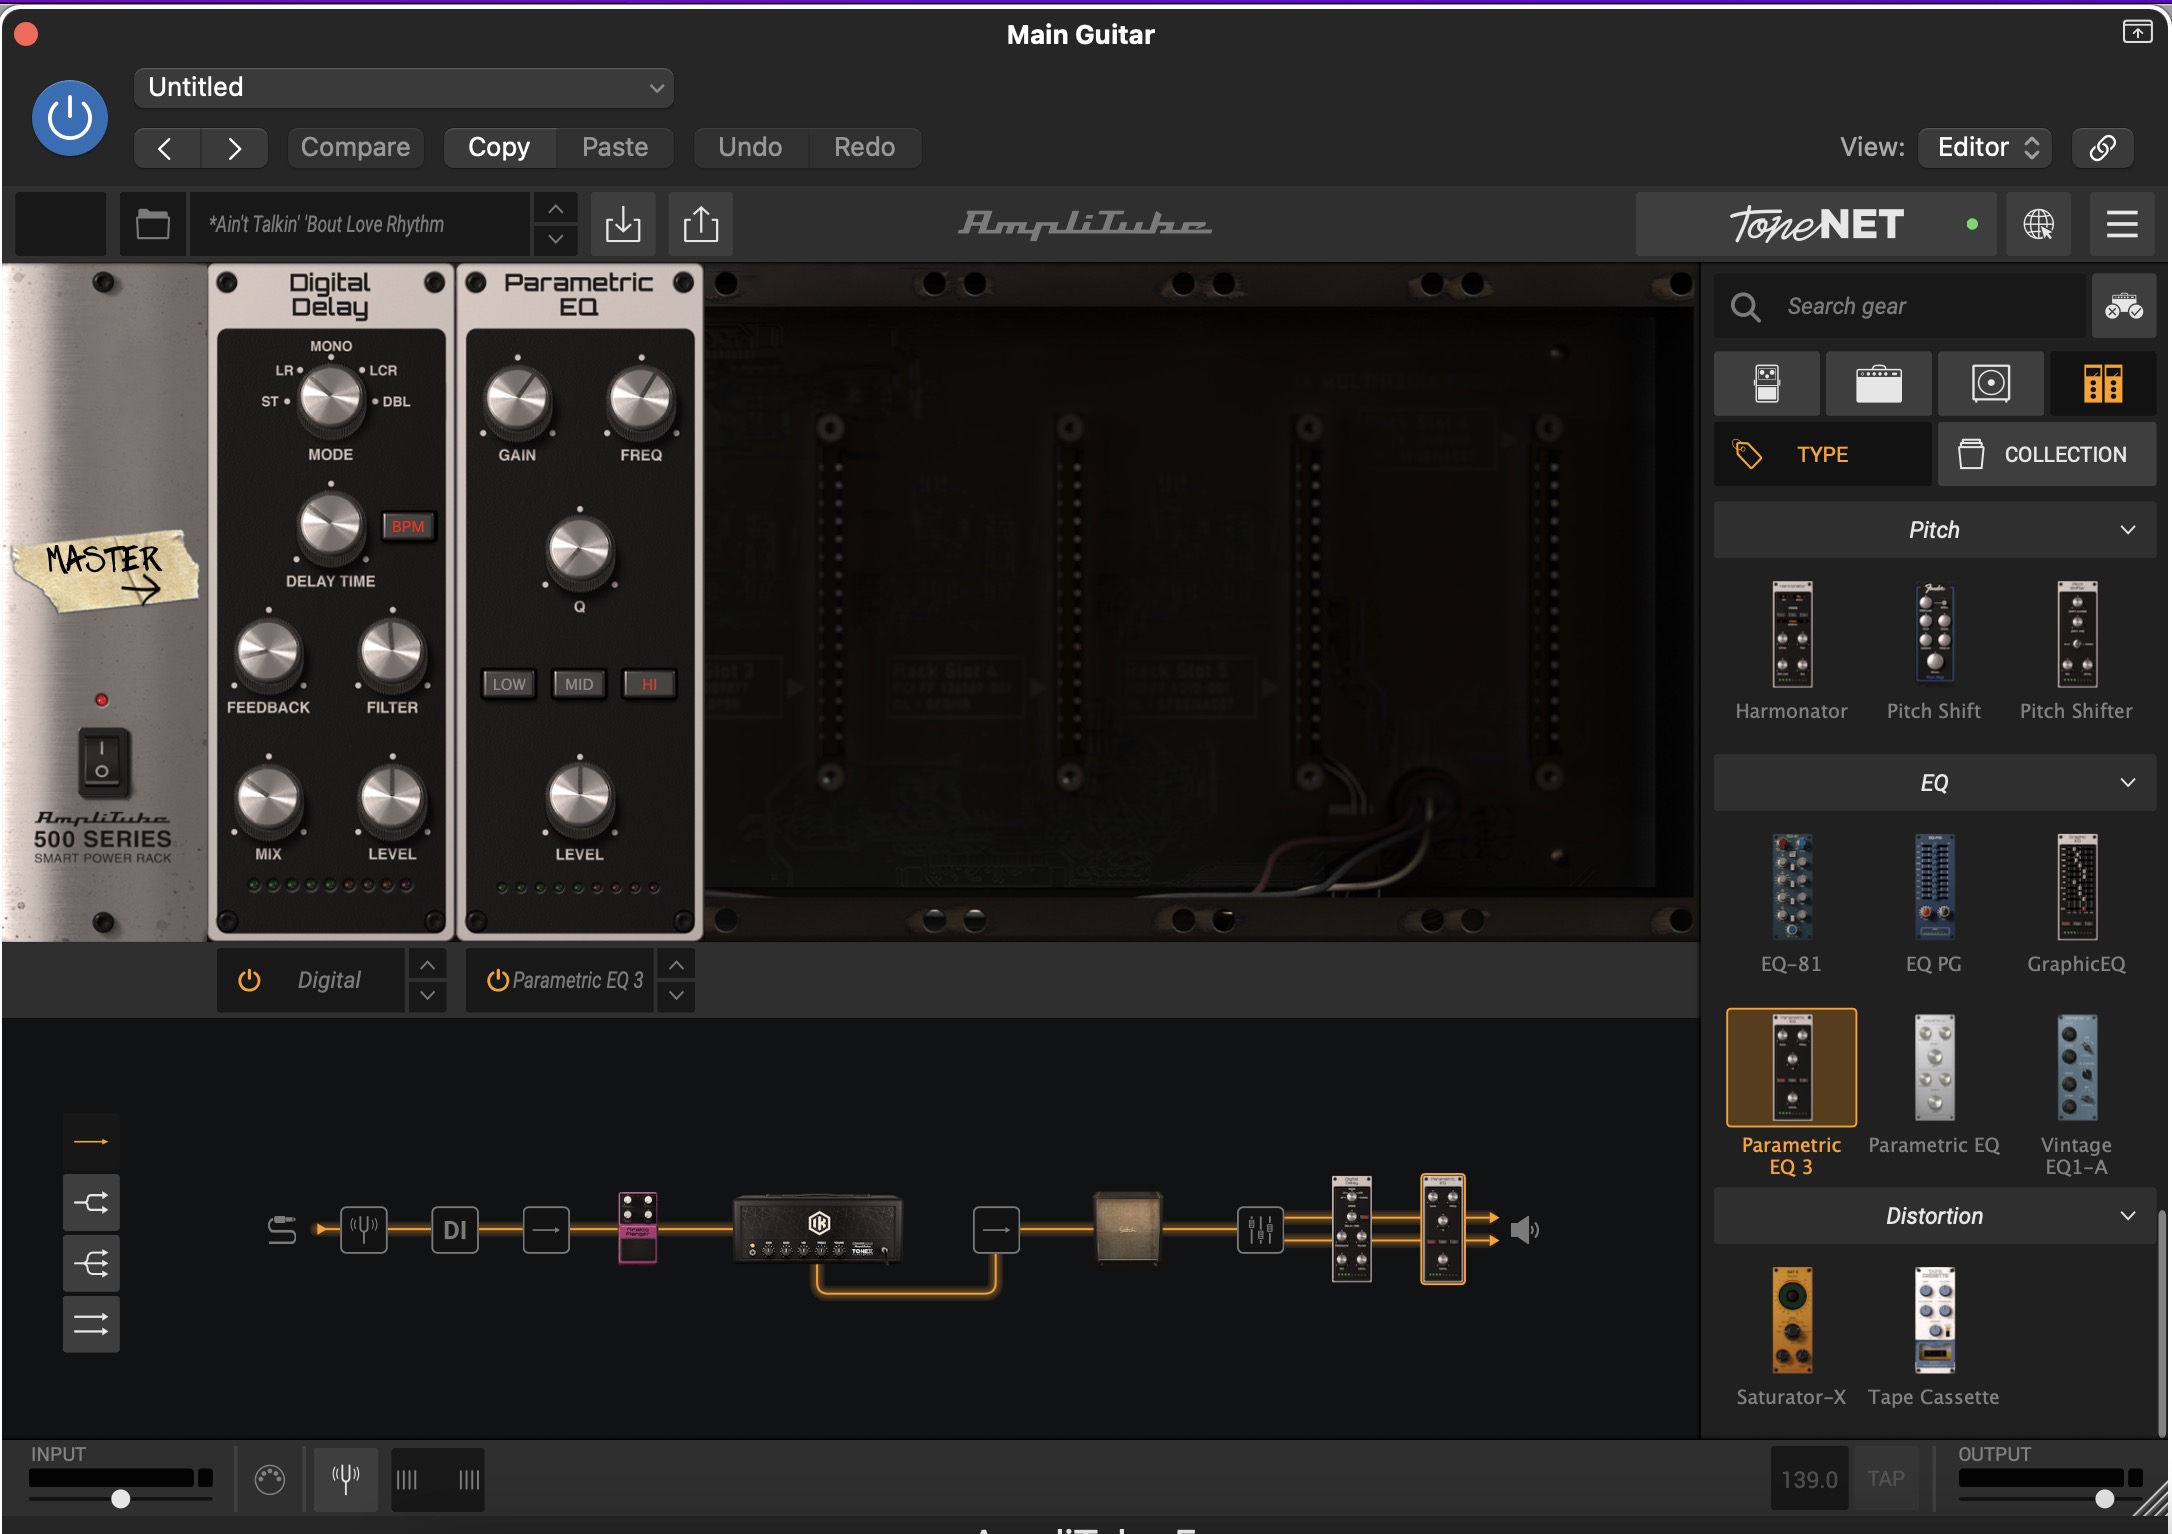
Task: Click the mixer block in signal chain
Action: (x=1260, y=1229)
